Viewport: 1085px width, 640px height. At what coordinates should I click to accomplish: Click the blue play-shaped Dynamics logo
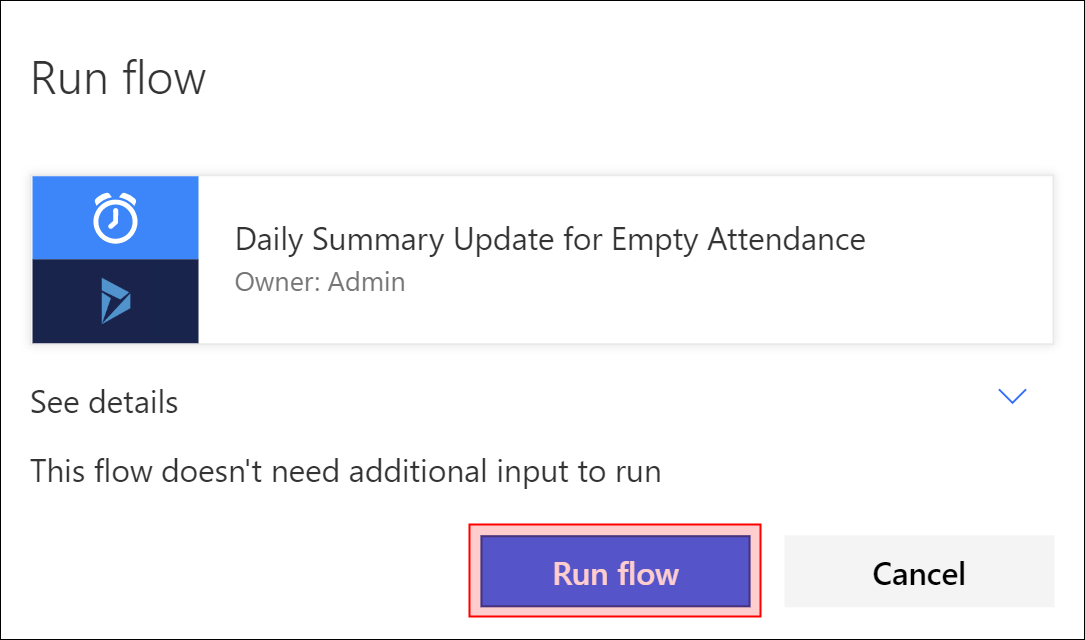[x=116, y=301]
